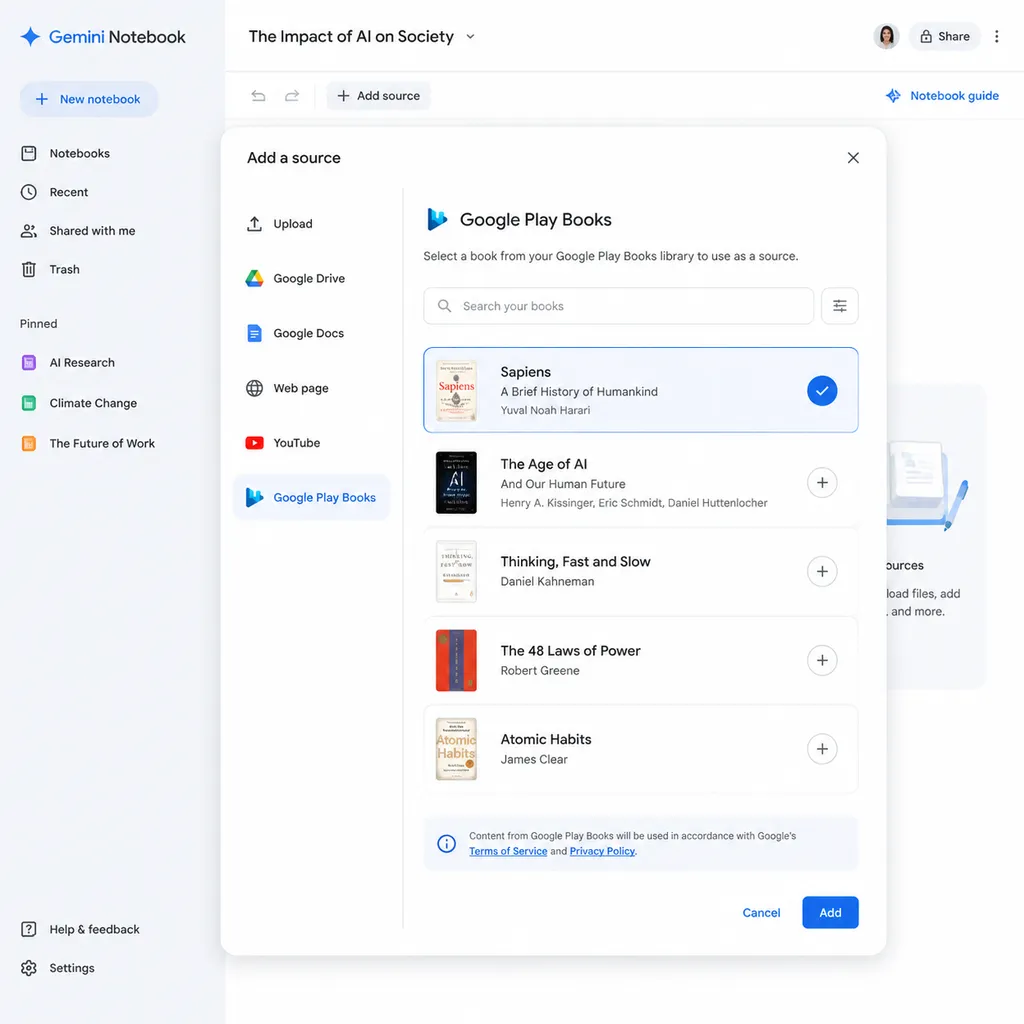This screenshot has height=1024, width=1024.
Task: Select the Google Docs source tab
Action: (x=312, y=333)
